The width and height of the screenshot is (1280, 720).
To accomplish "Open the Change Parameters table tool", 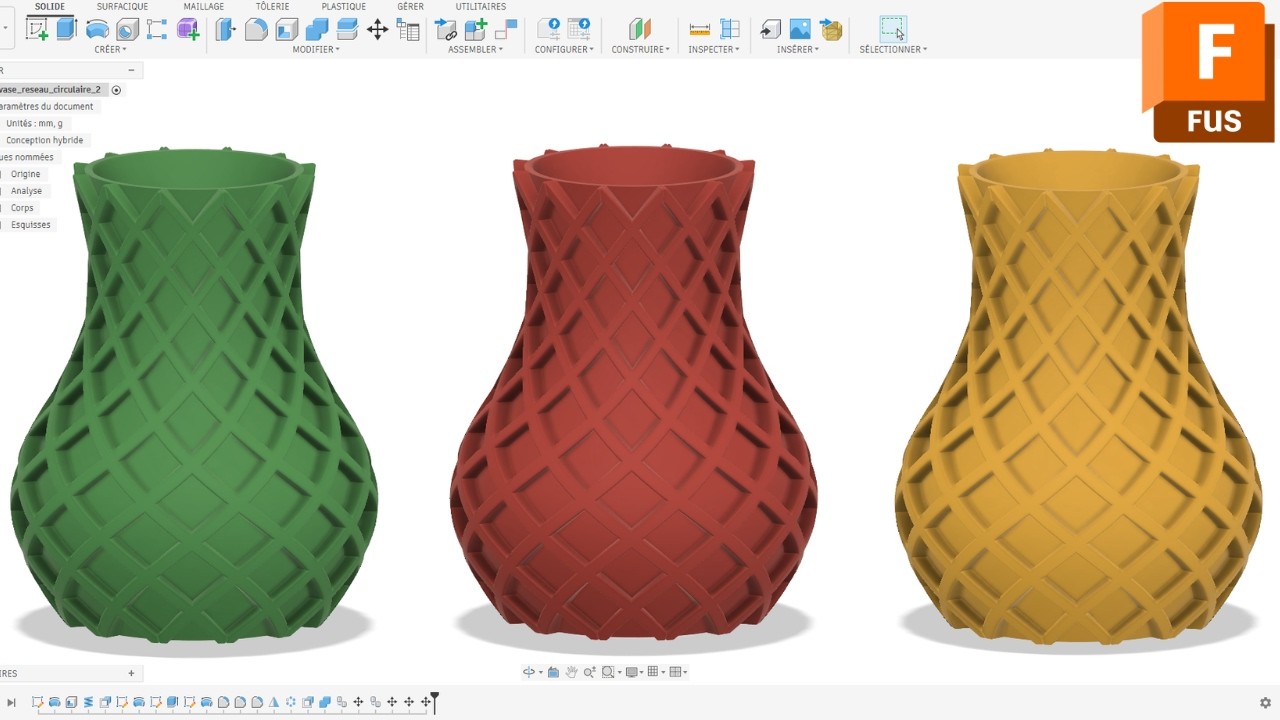I will point(408,29).
